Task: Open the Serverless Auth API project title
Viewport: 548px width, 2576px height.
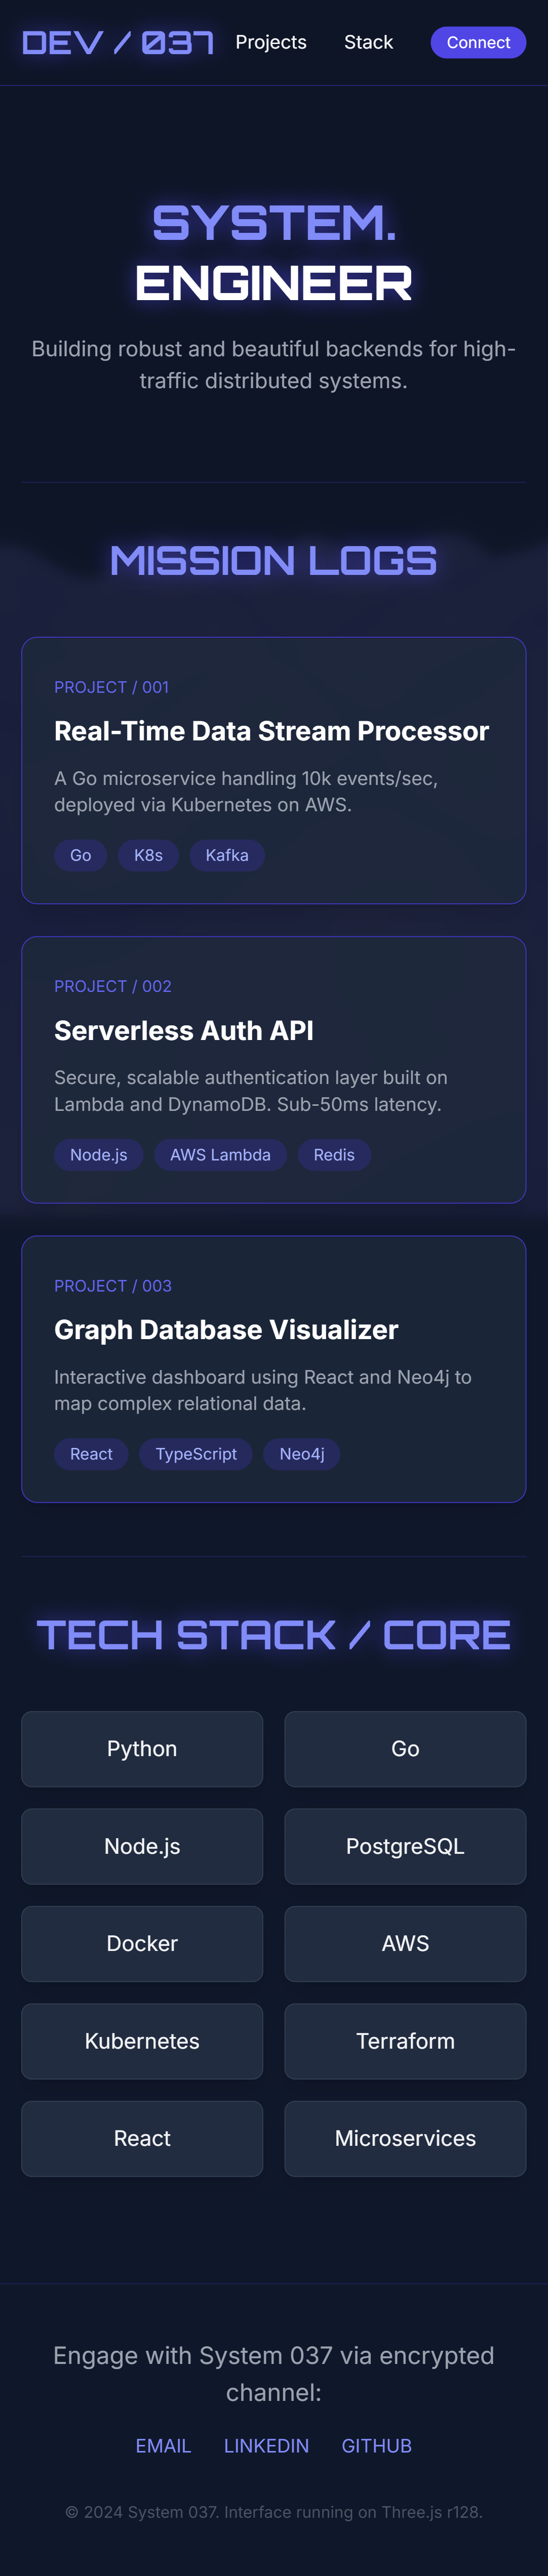Action: pyautogui.click(x=184, y=1030)
